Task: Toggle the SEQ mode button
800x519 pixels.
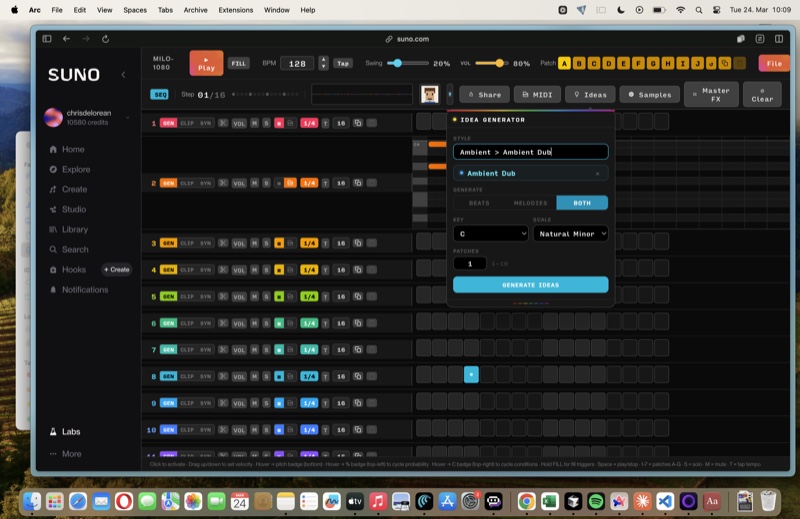Action: coord(159,95)
